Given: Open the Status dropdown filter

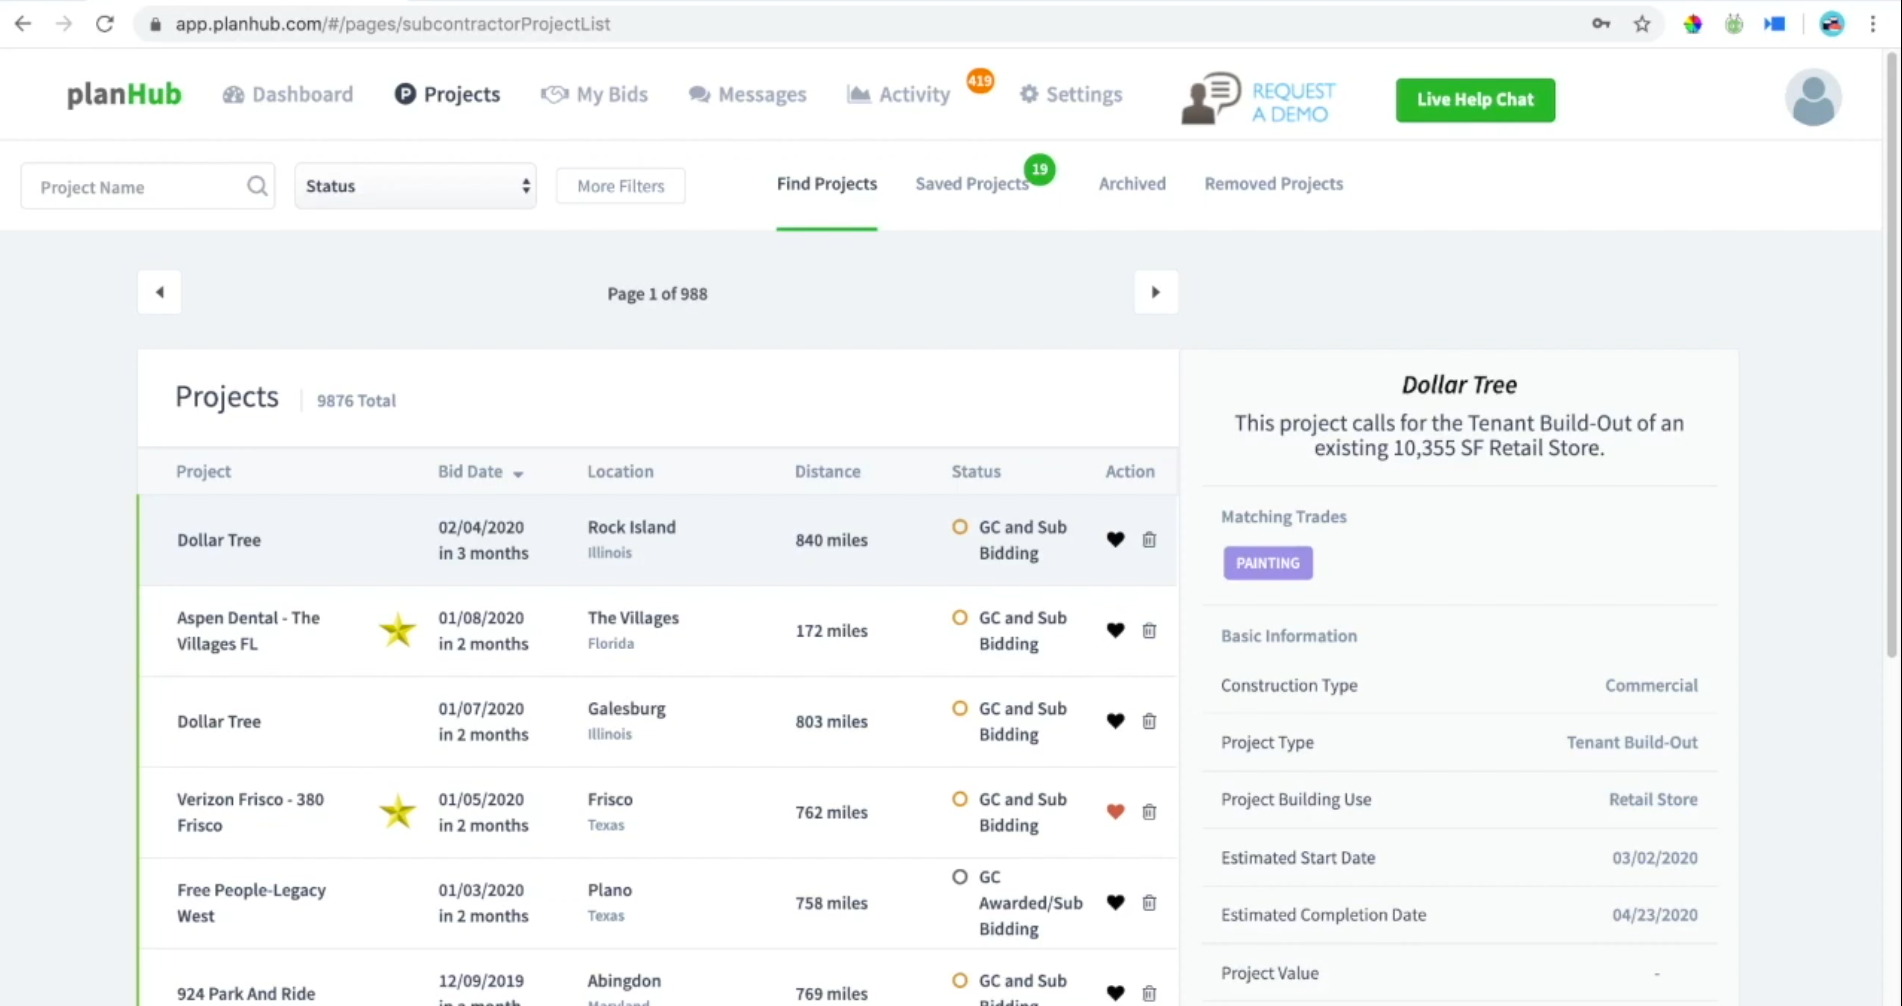Looking at the screenshot, I should point(415,186).
